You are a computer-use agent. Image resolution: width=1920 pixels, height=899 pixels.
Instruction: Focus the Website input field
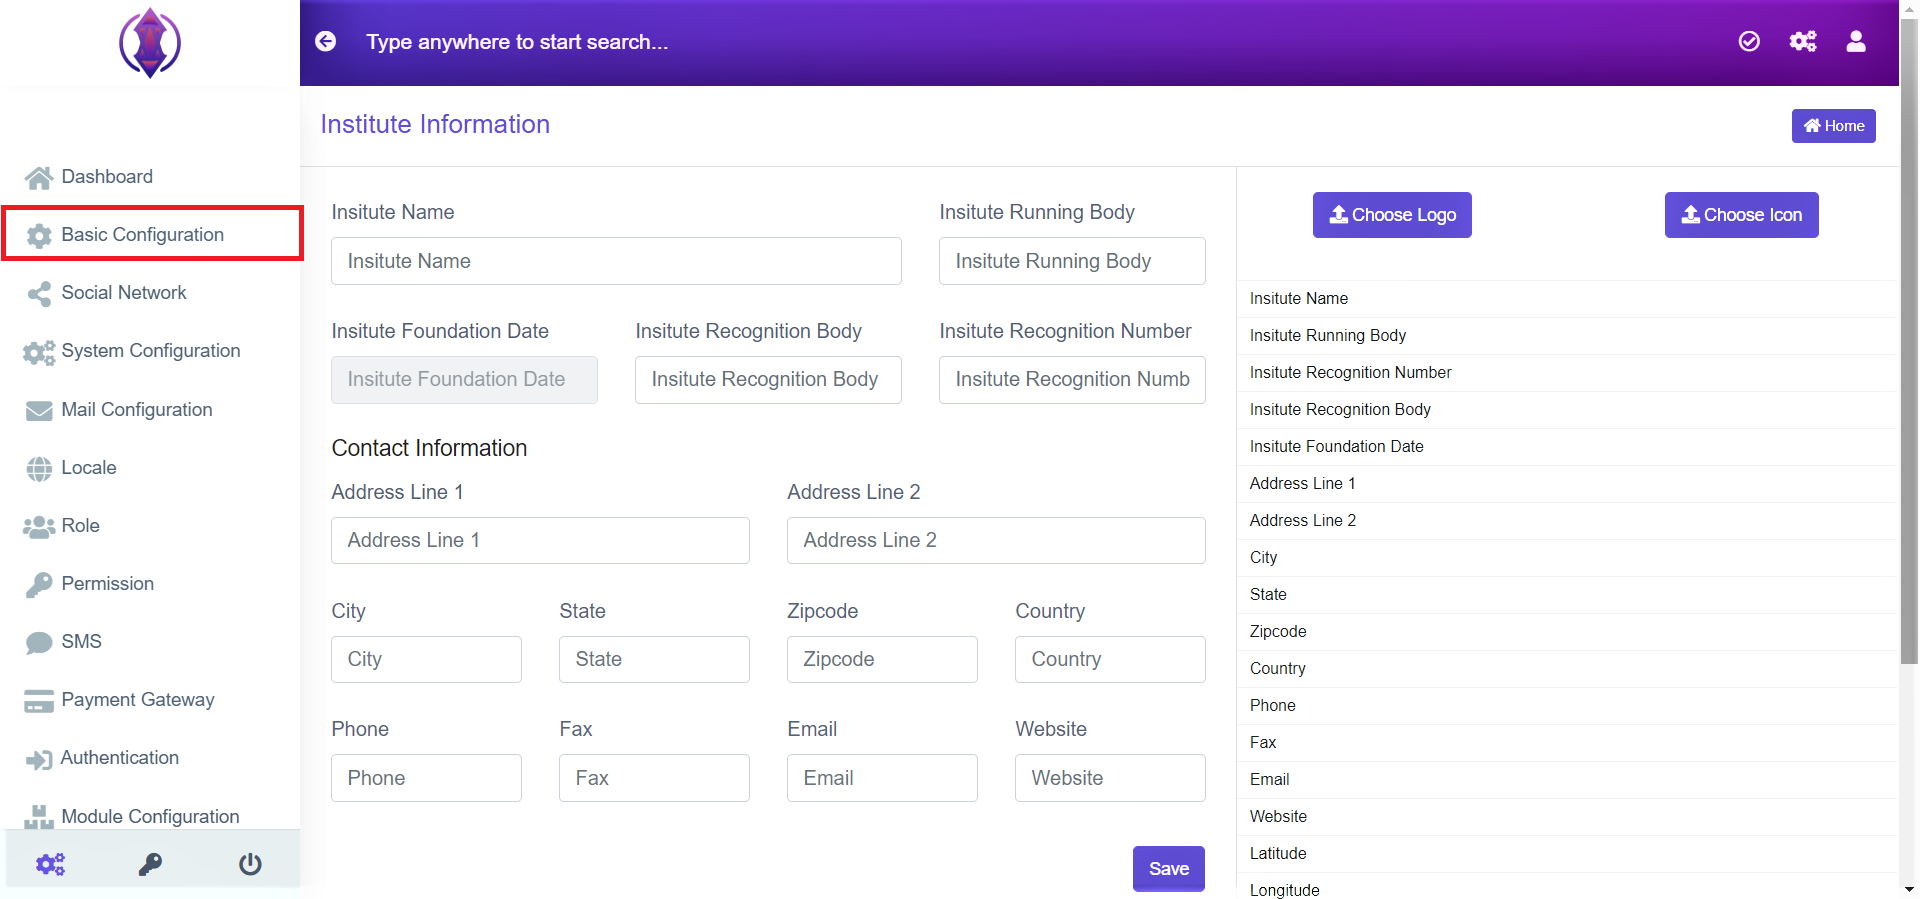coord(1110,778)
